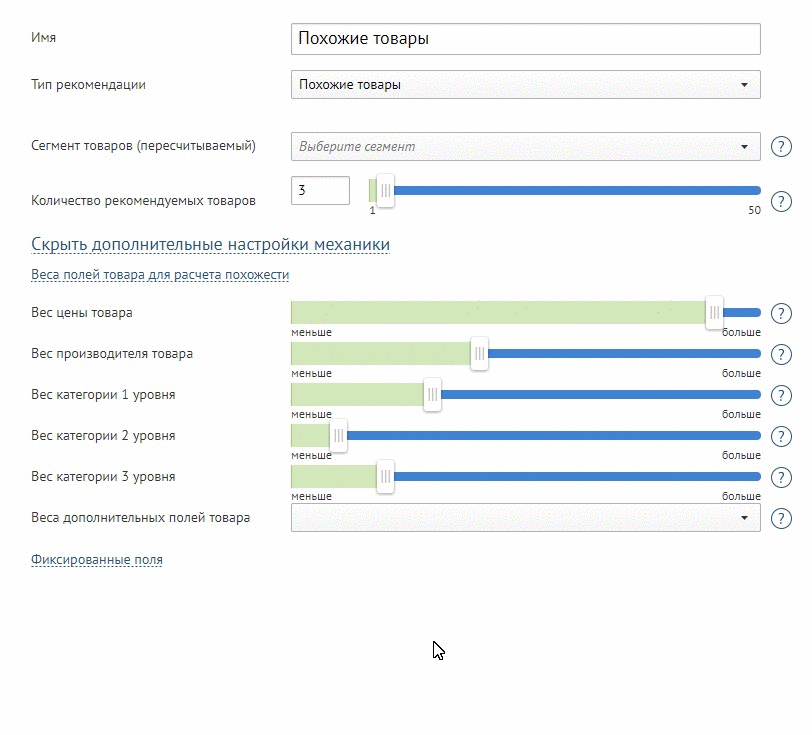This screenshot has width=812, height=735.
Task: Open help for product segment field
Action: point(781,147)
